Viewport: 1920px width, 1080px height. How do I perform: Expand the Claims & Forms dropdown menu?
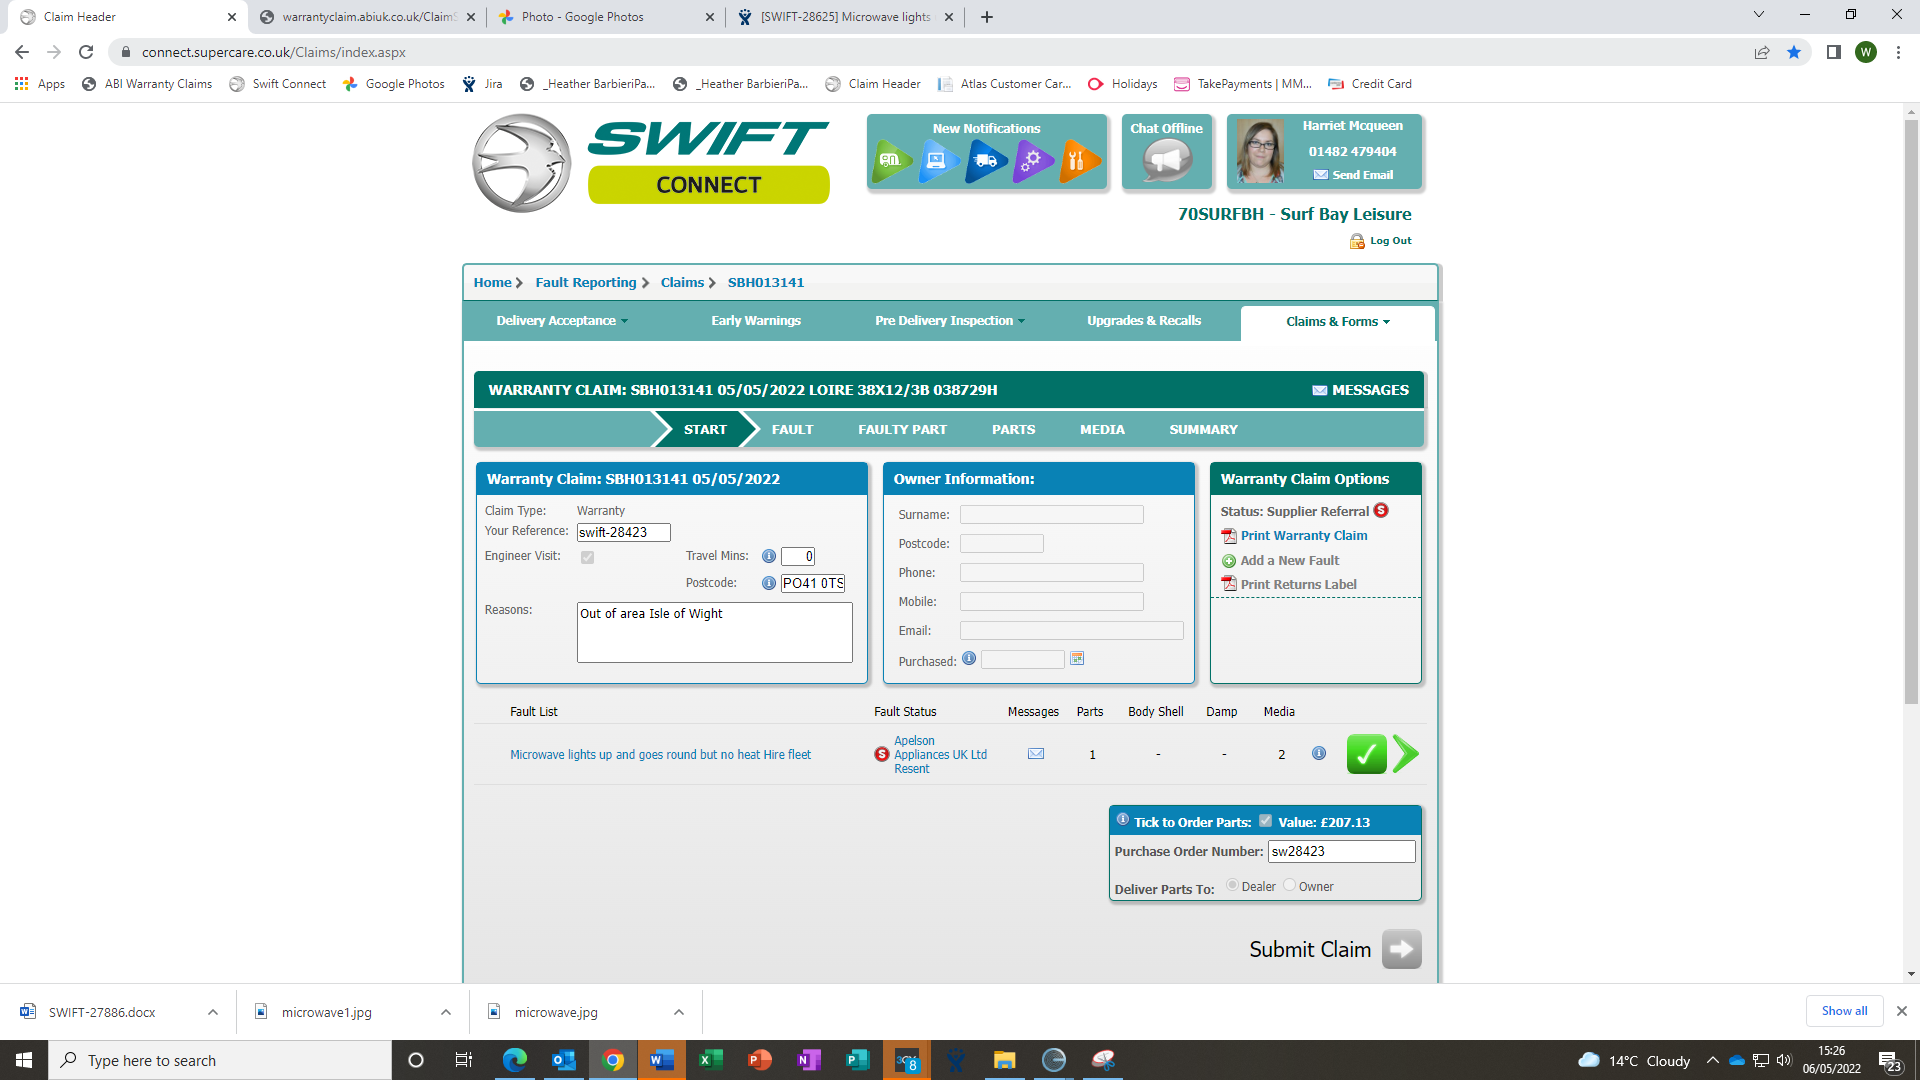[x=1337, y=322]
